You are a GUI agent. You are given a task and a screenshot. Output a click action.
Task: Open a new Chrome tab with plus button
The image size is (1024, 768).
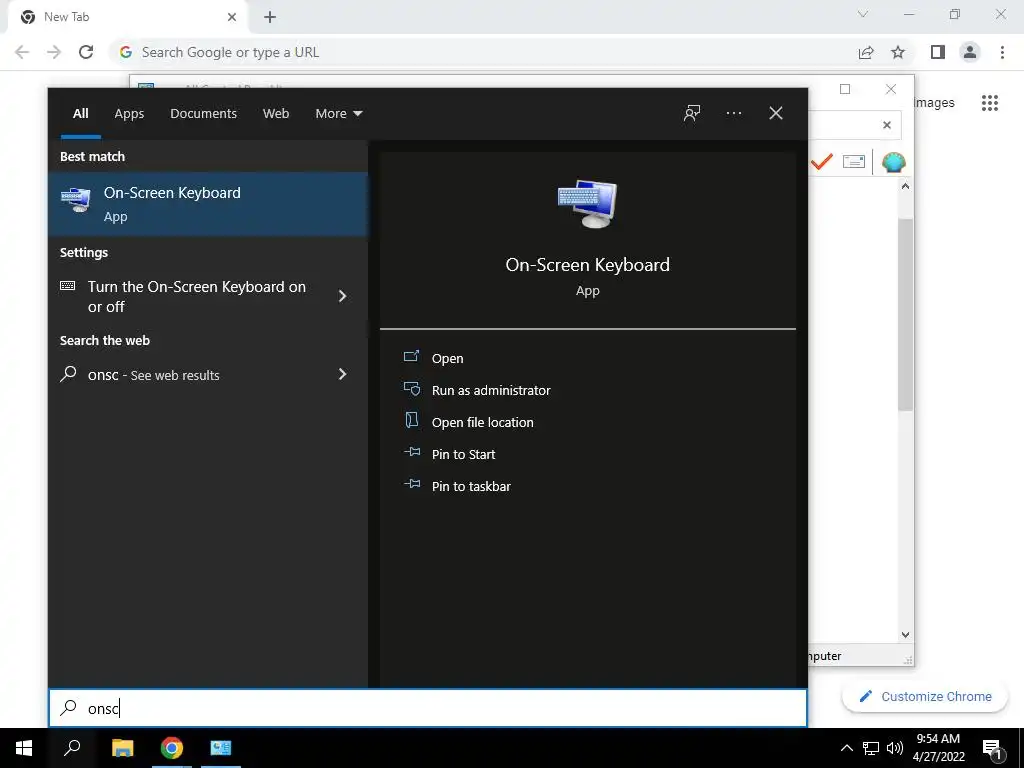tap(270, 17)
